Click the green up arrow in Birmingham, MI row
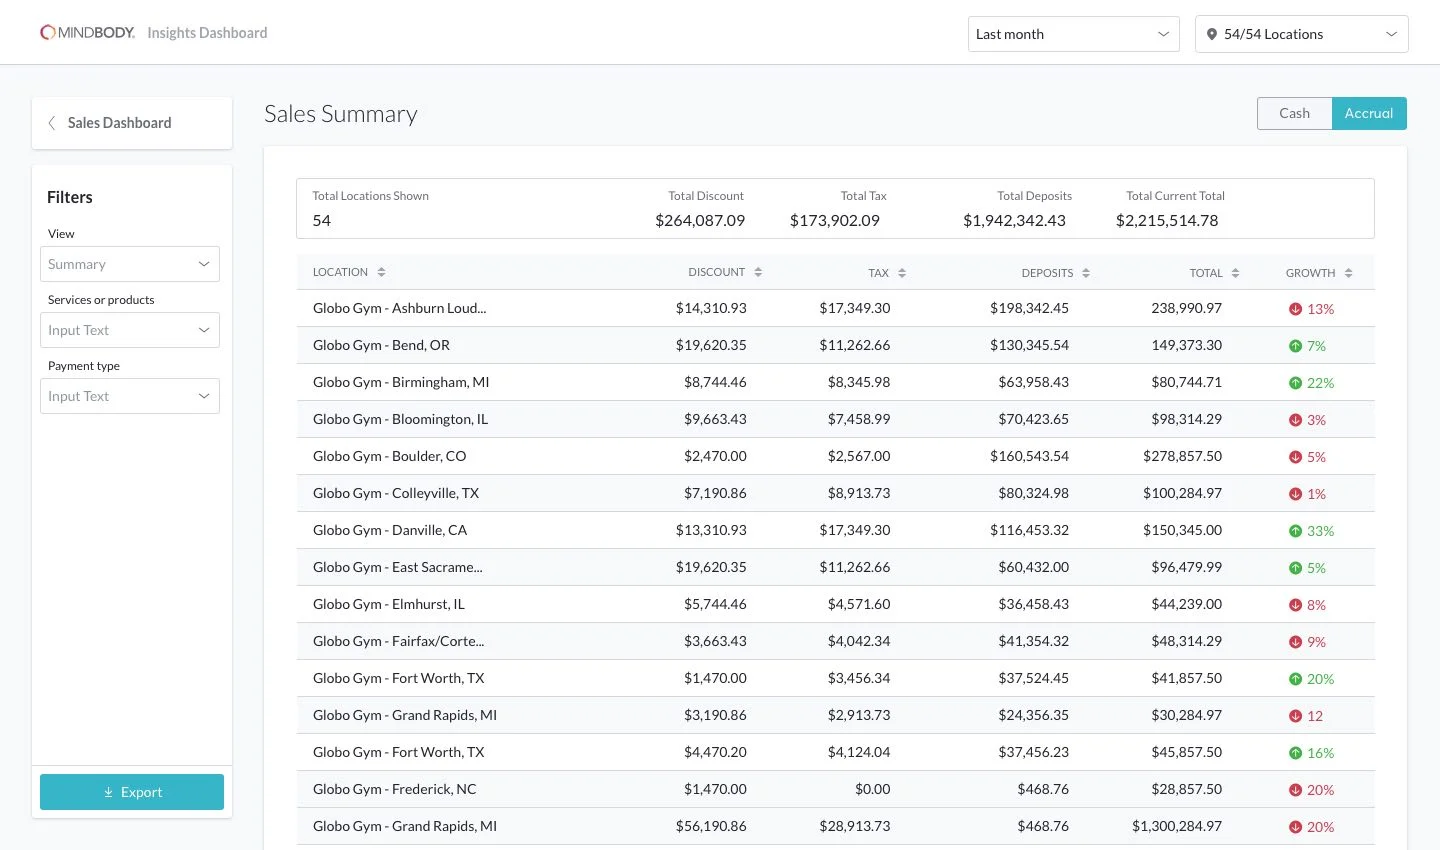This screenshot has height=850, width=1440. coord(1295,383)
